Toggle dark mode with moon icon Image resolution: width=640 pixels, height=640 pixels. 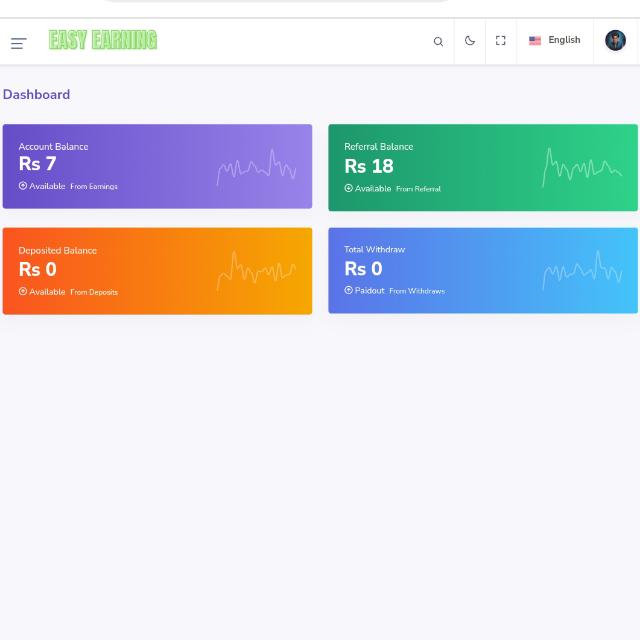(470, 40)
